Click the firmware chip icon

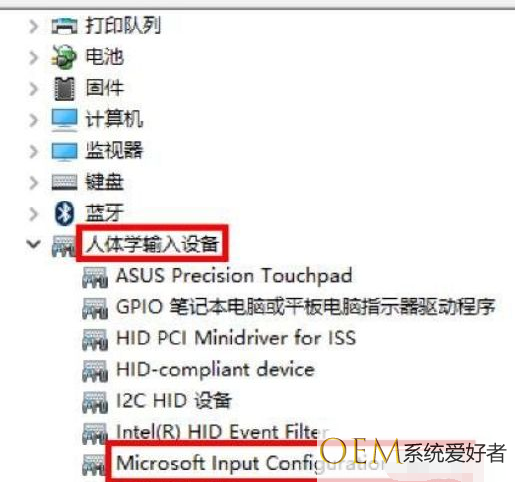tap(64, 89)
